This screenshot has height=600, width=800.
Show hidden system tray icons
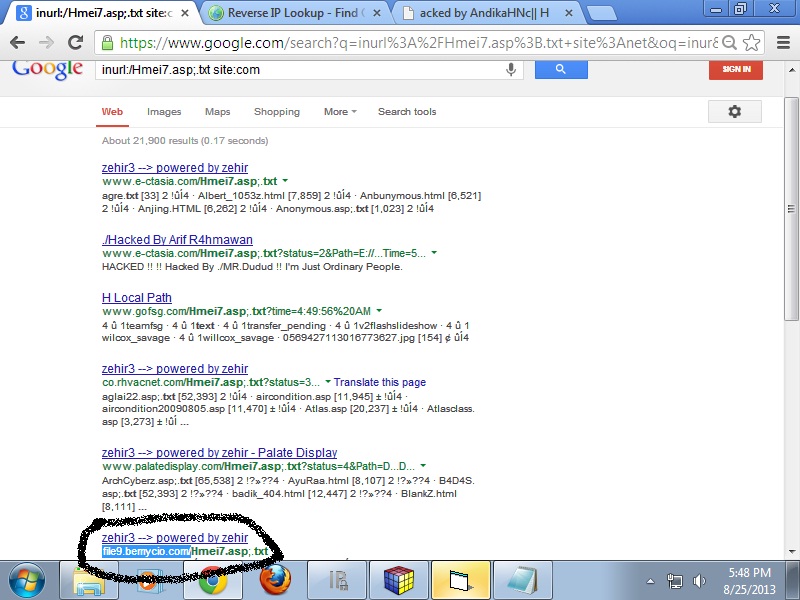[x=650, y=581]
